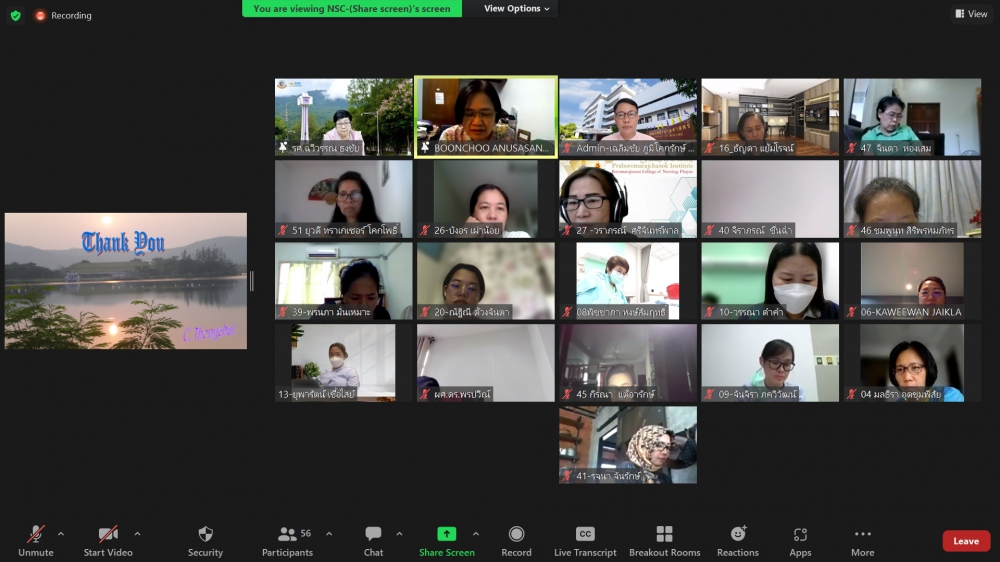Click the shared screen Thank You slide

coord(126,281)
